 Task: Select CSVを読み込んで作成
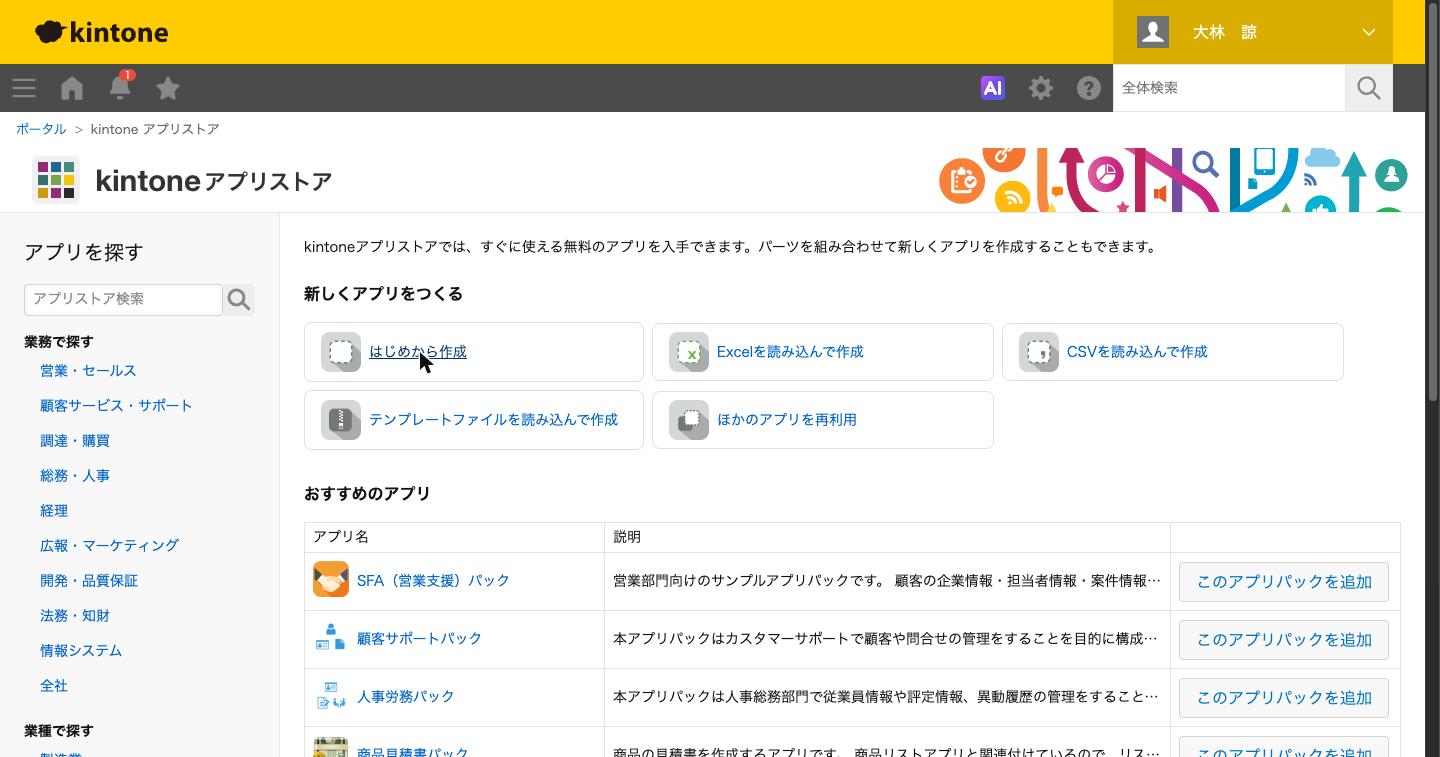point(1137,352)
